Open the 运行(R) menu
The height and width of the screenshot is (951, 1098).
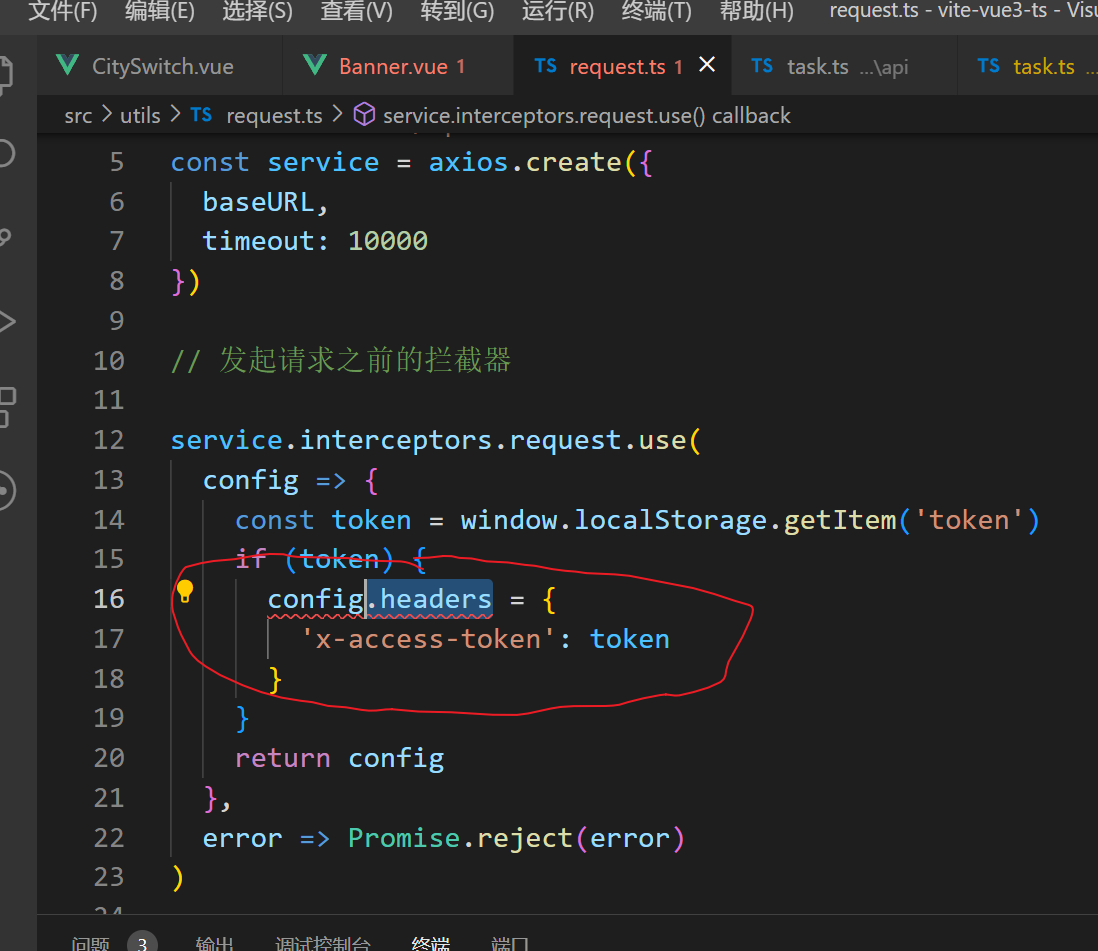[x=557, y=11]
